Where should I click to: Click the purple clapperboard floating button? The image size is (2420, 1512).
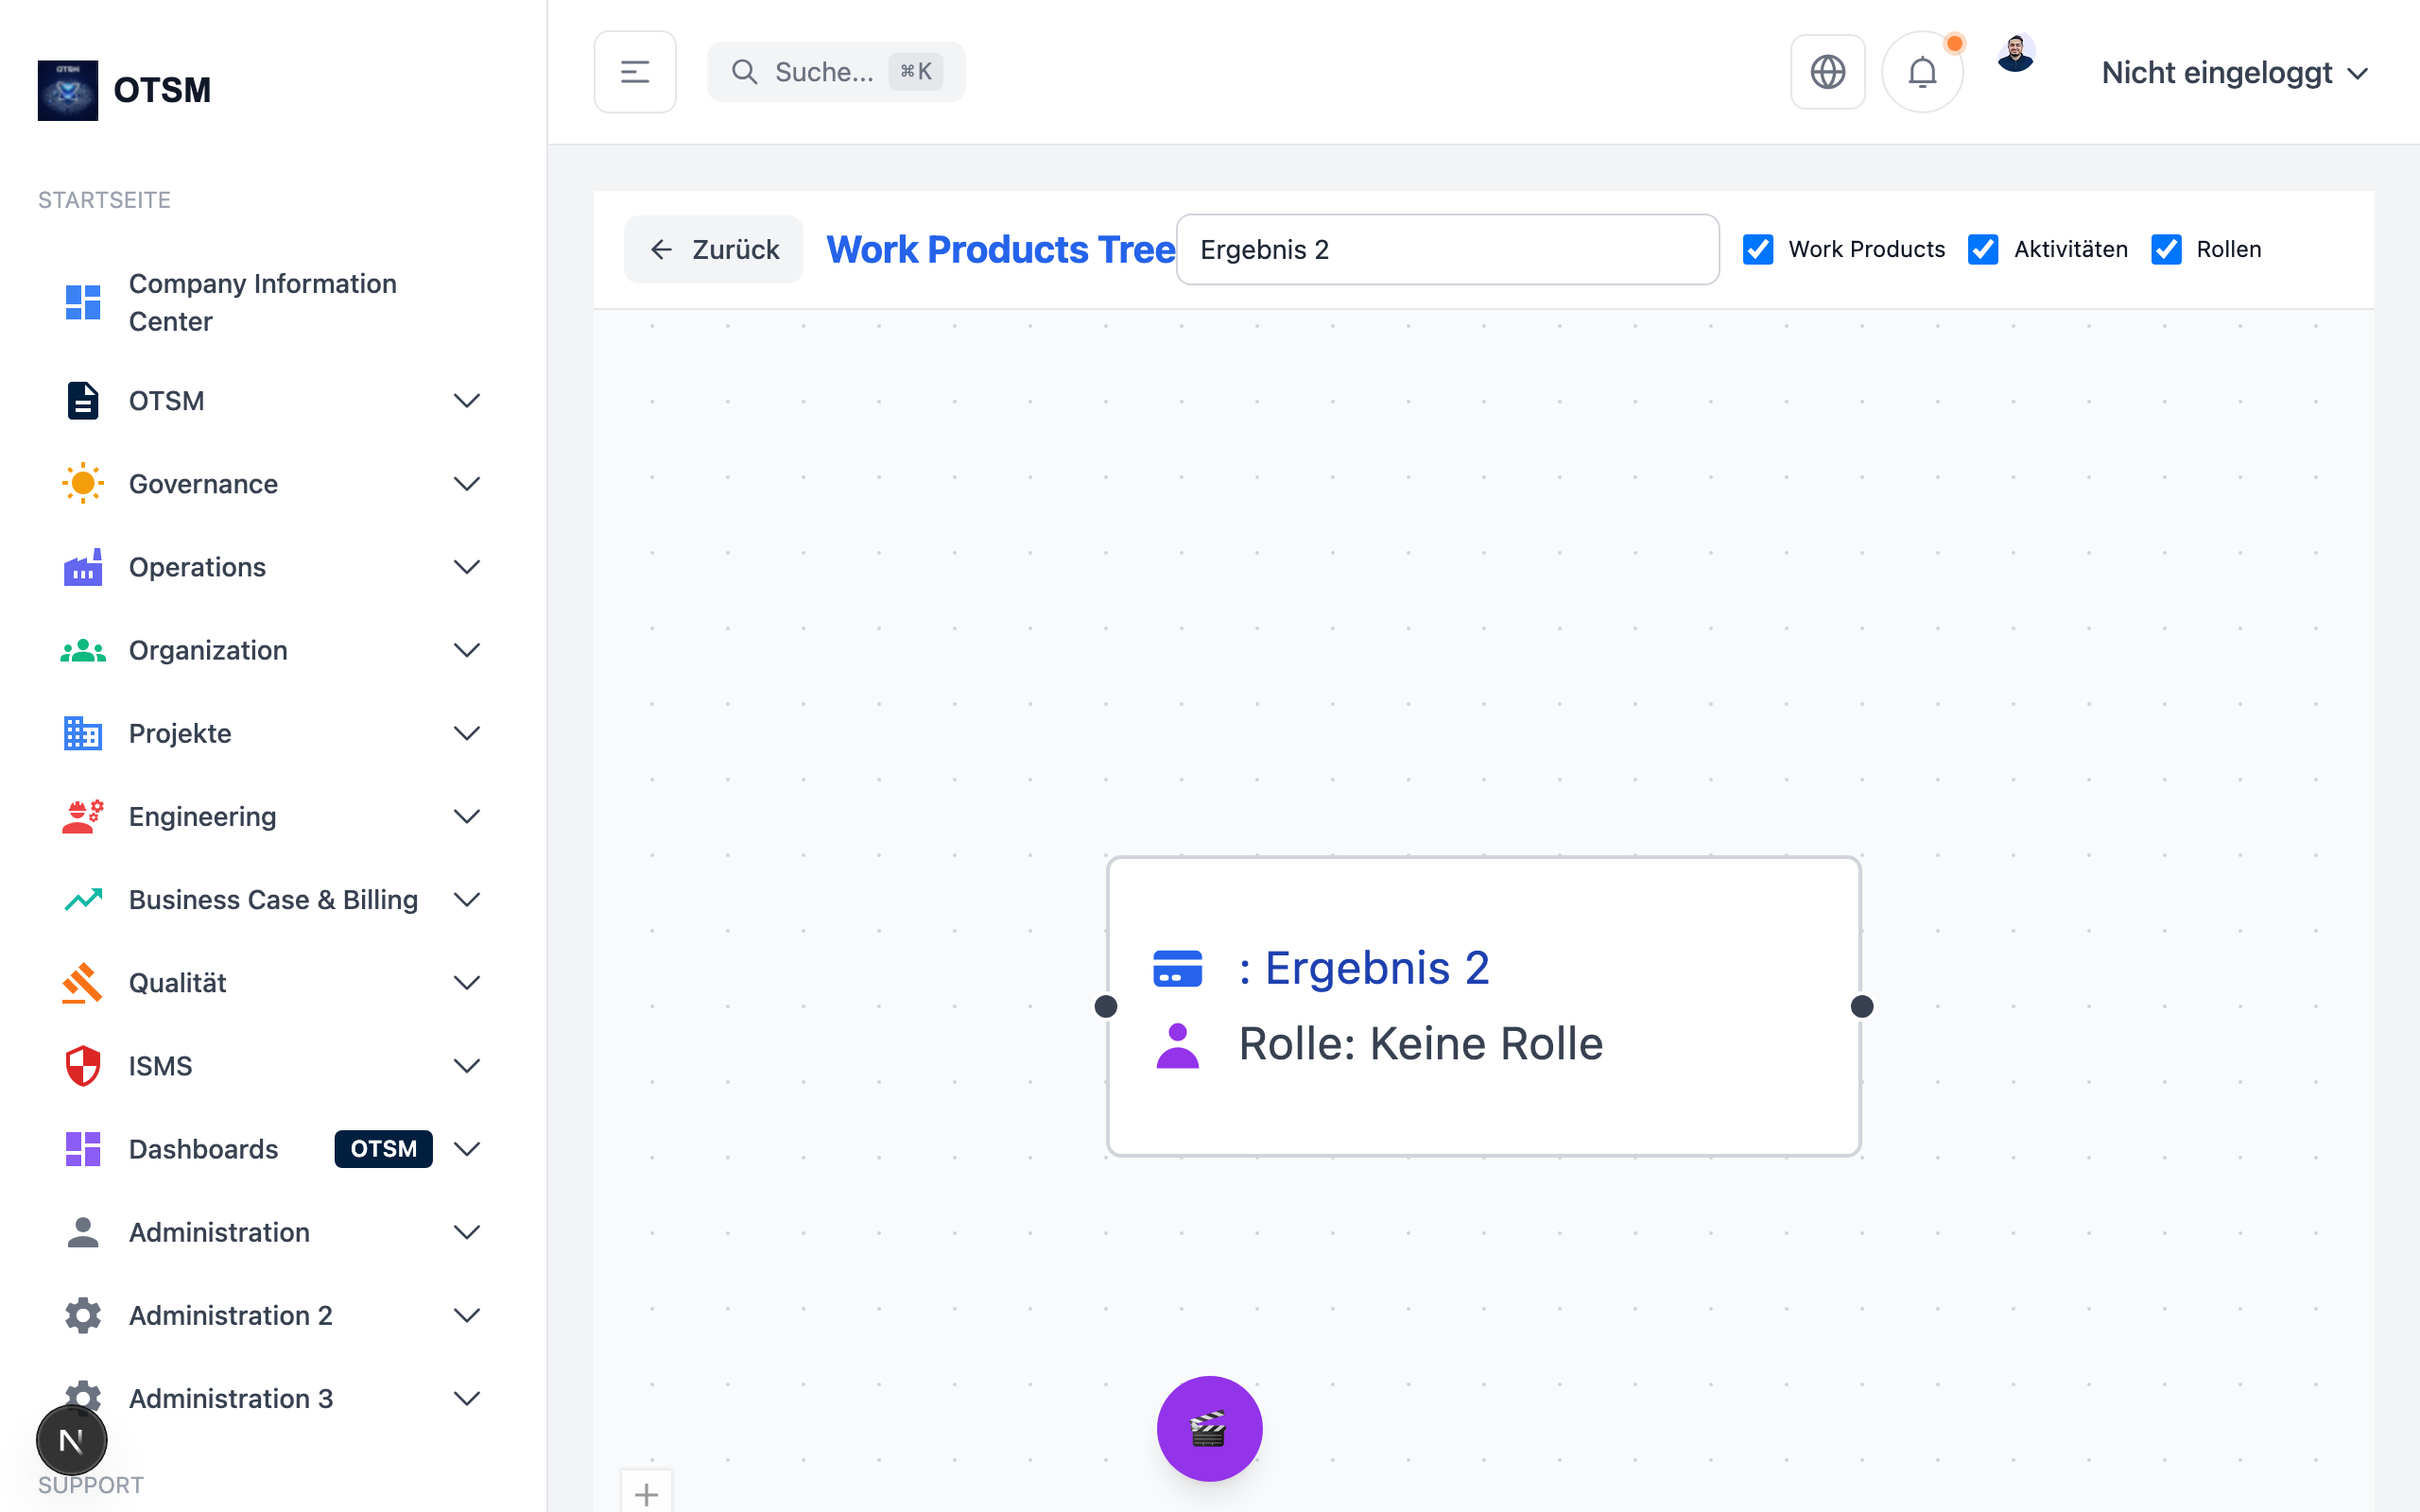coord(1209,1428)
